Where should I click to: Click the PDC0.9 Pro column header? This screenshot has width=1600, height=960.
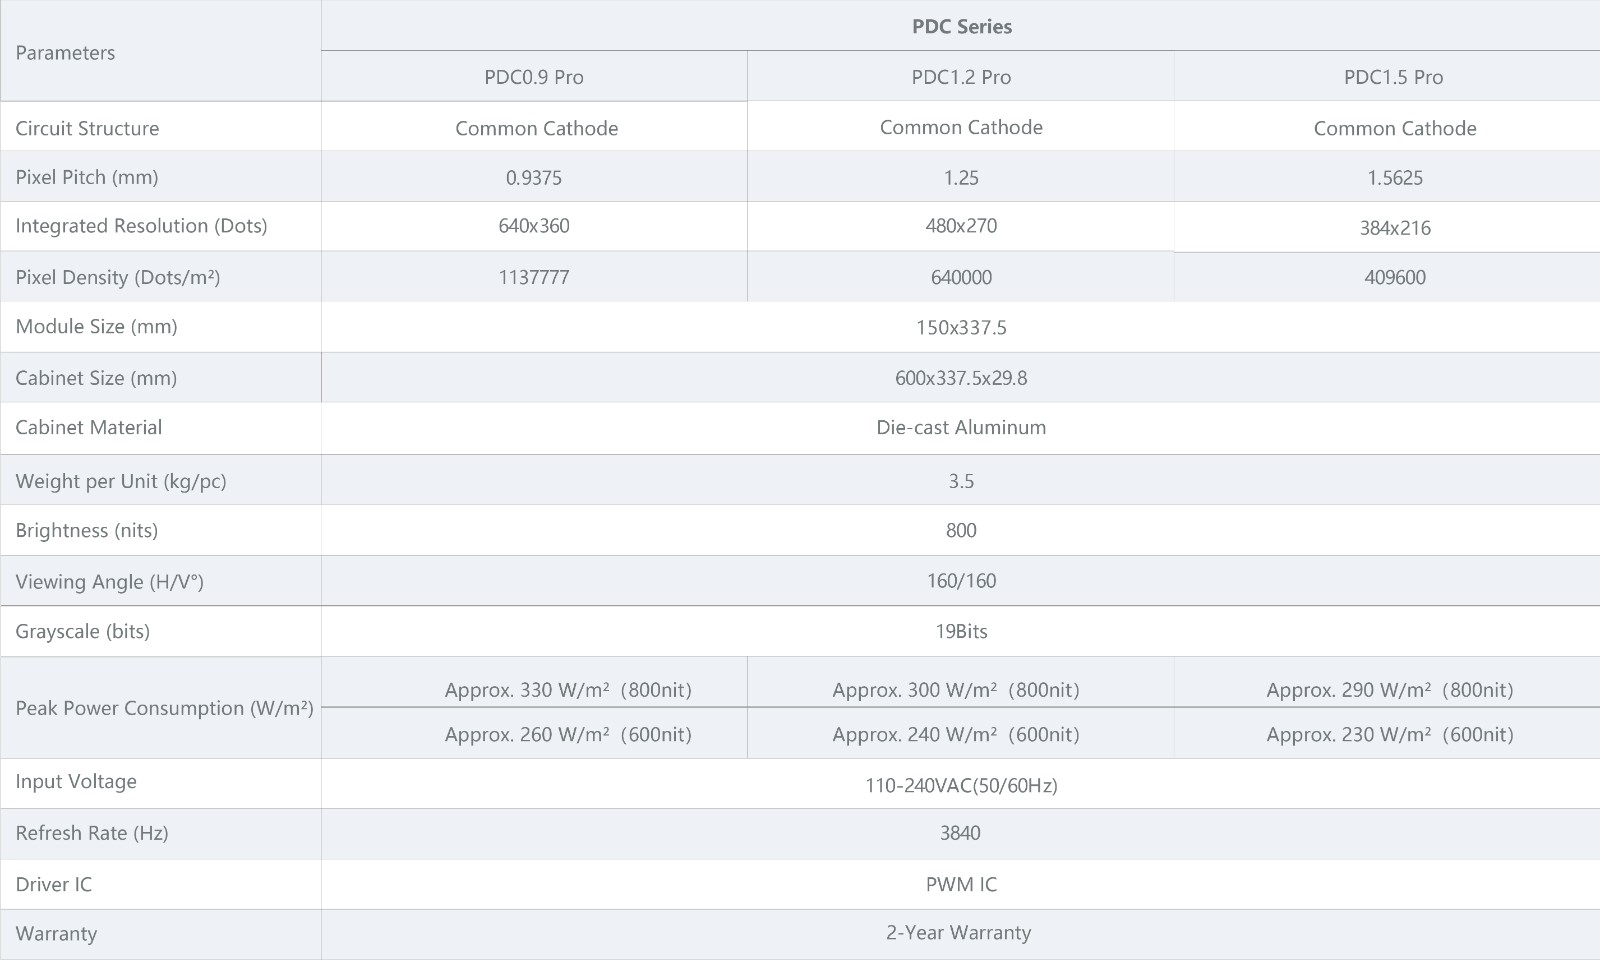click(534, 77)
